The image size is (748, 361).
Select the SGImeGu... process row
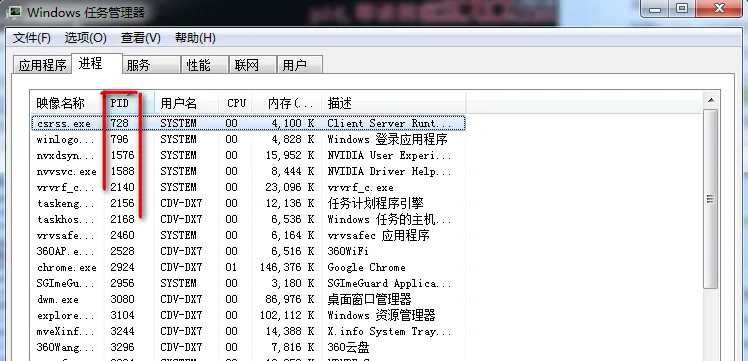(248, 283)
